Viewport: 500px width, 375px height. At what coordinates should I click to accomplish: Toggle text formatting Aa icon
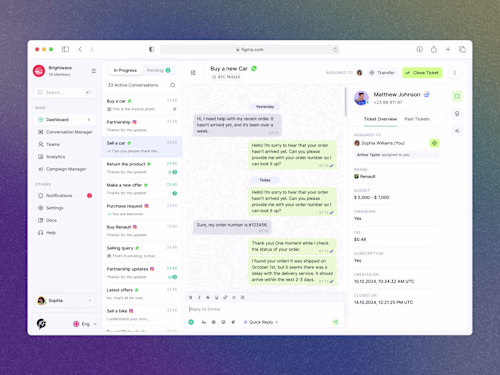[203, 322]
